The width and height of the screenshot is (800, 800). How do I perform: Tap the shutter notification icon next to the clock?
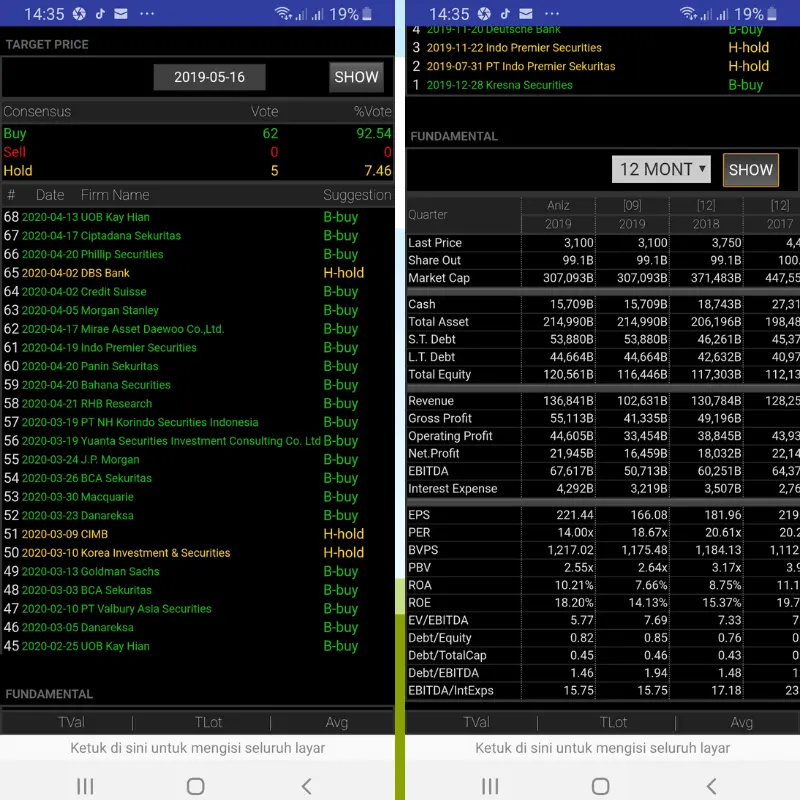coord(79,14)
